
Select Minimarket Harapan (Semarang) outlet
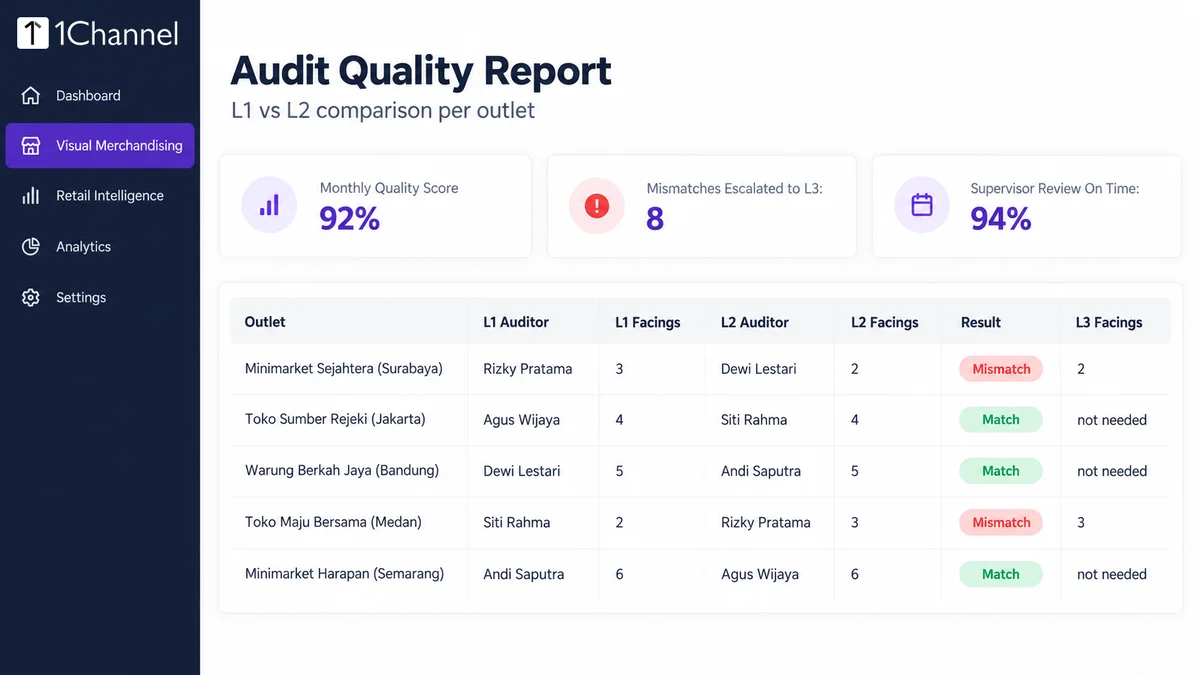[344, 574]
